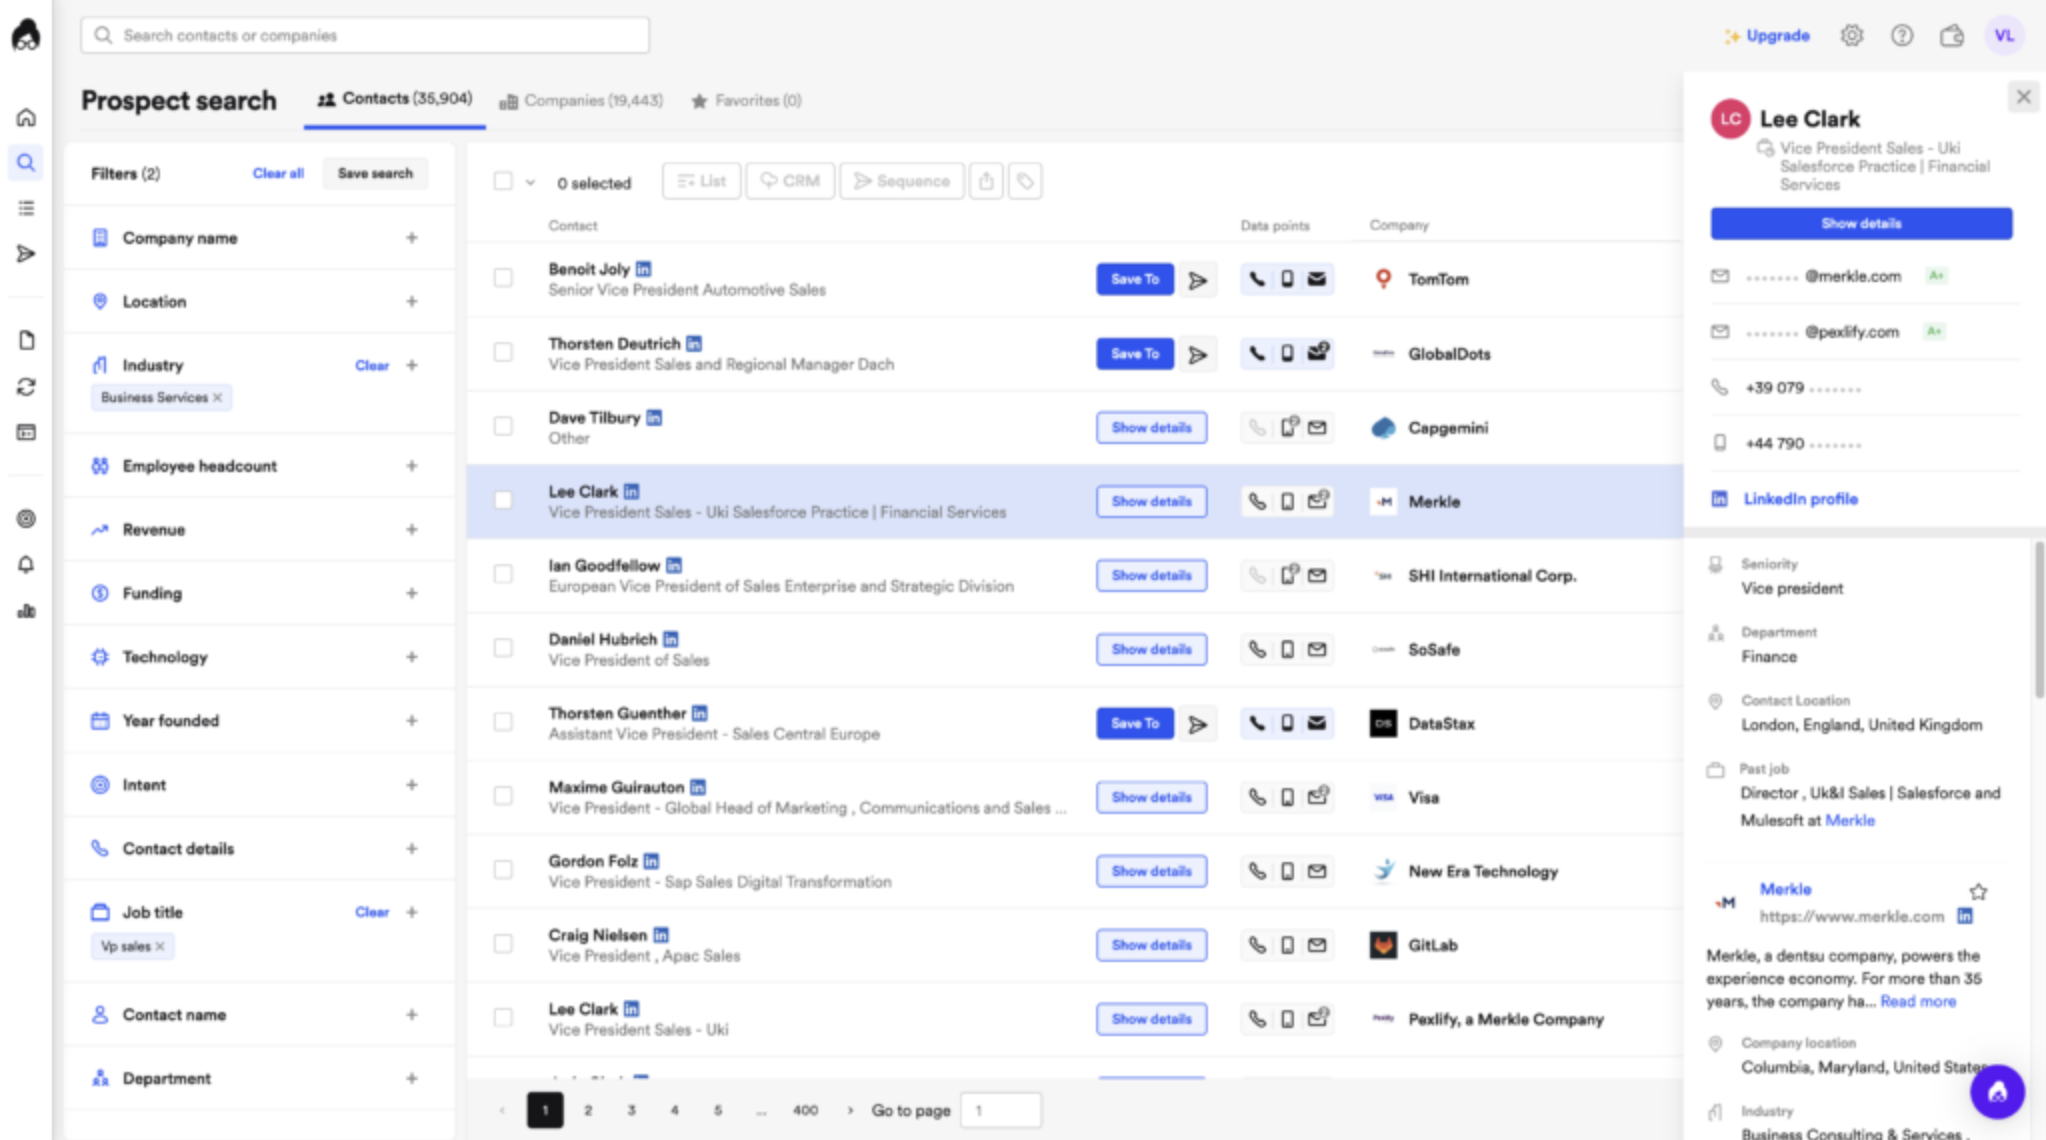
Task: Go to page 400 in pagination
Action: 804,1110
